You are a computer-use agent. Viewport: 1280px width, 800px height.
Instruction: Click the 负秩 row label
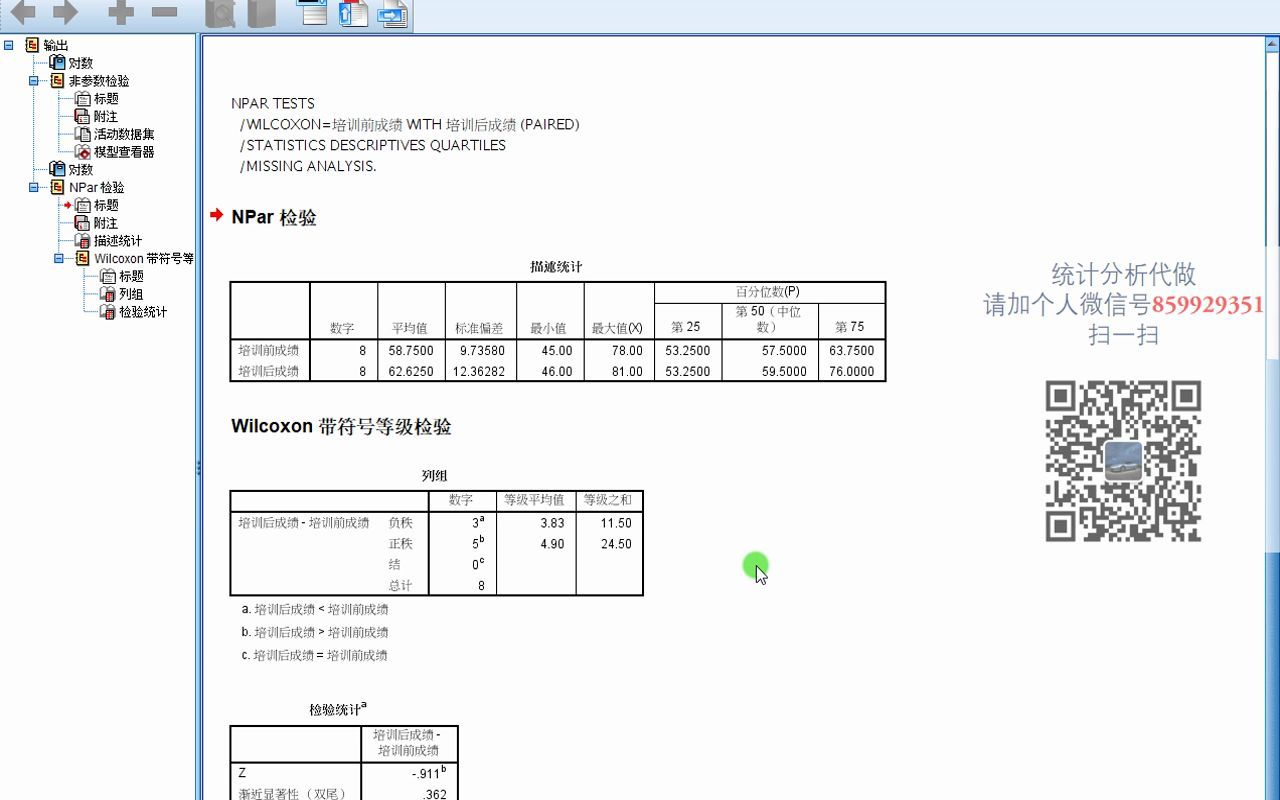click(401, 523)
